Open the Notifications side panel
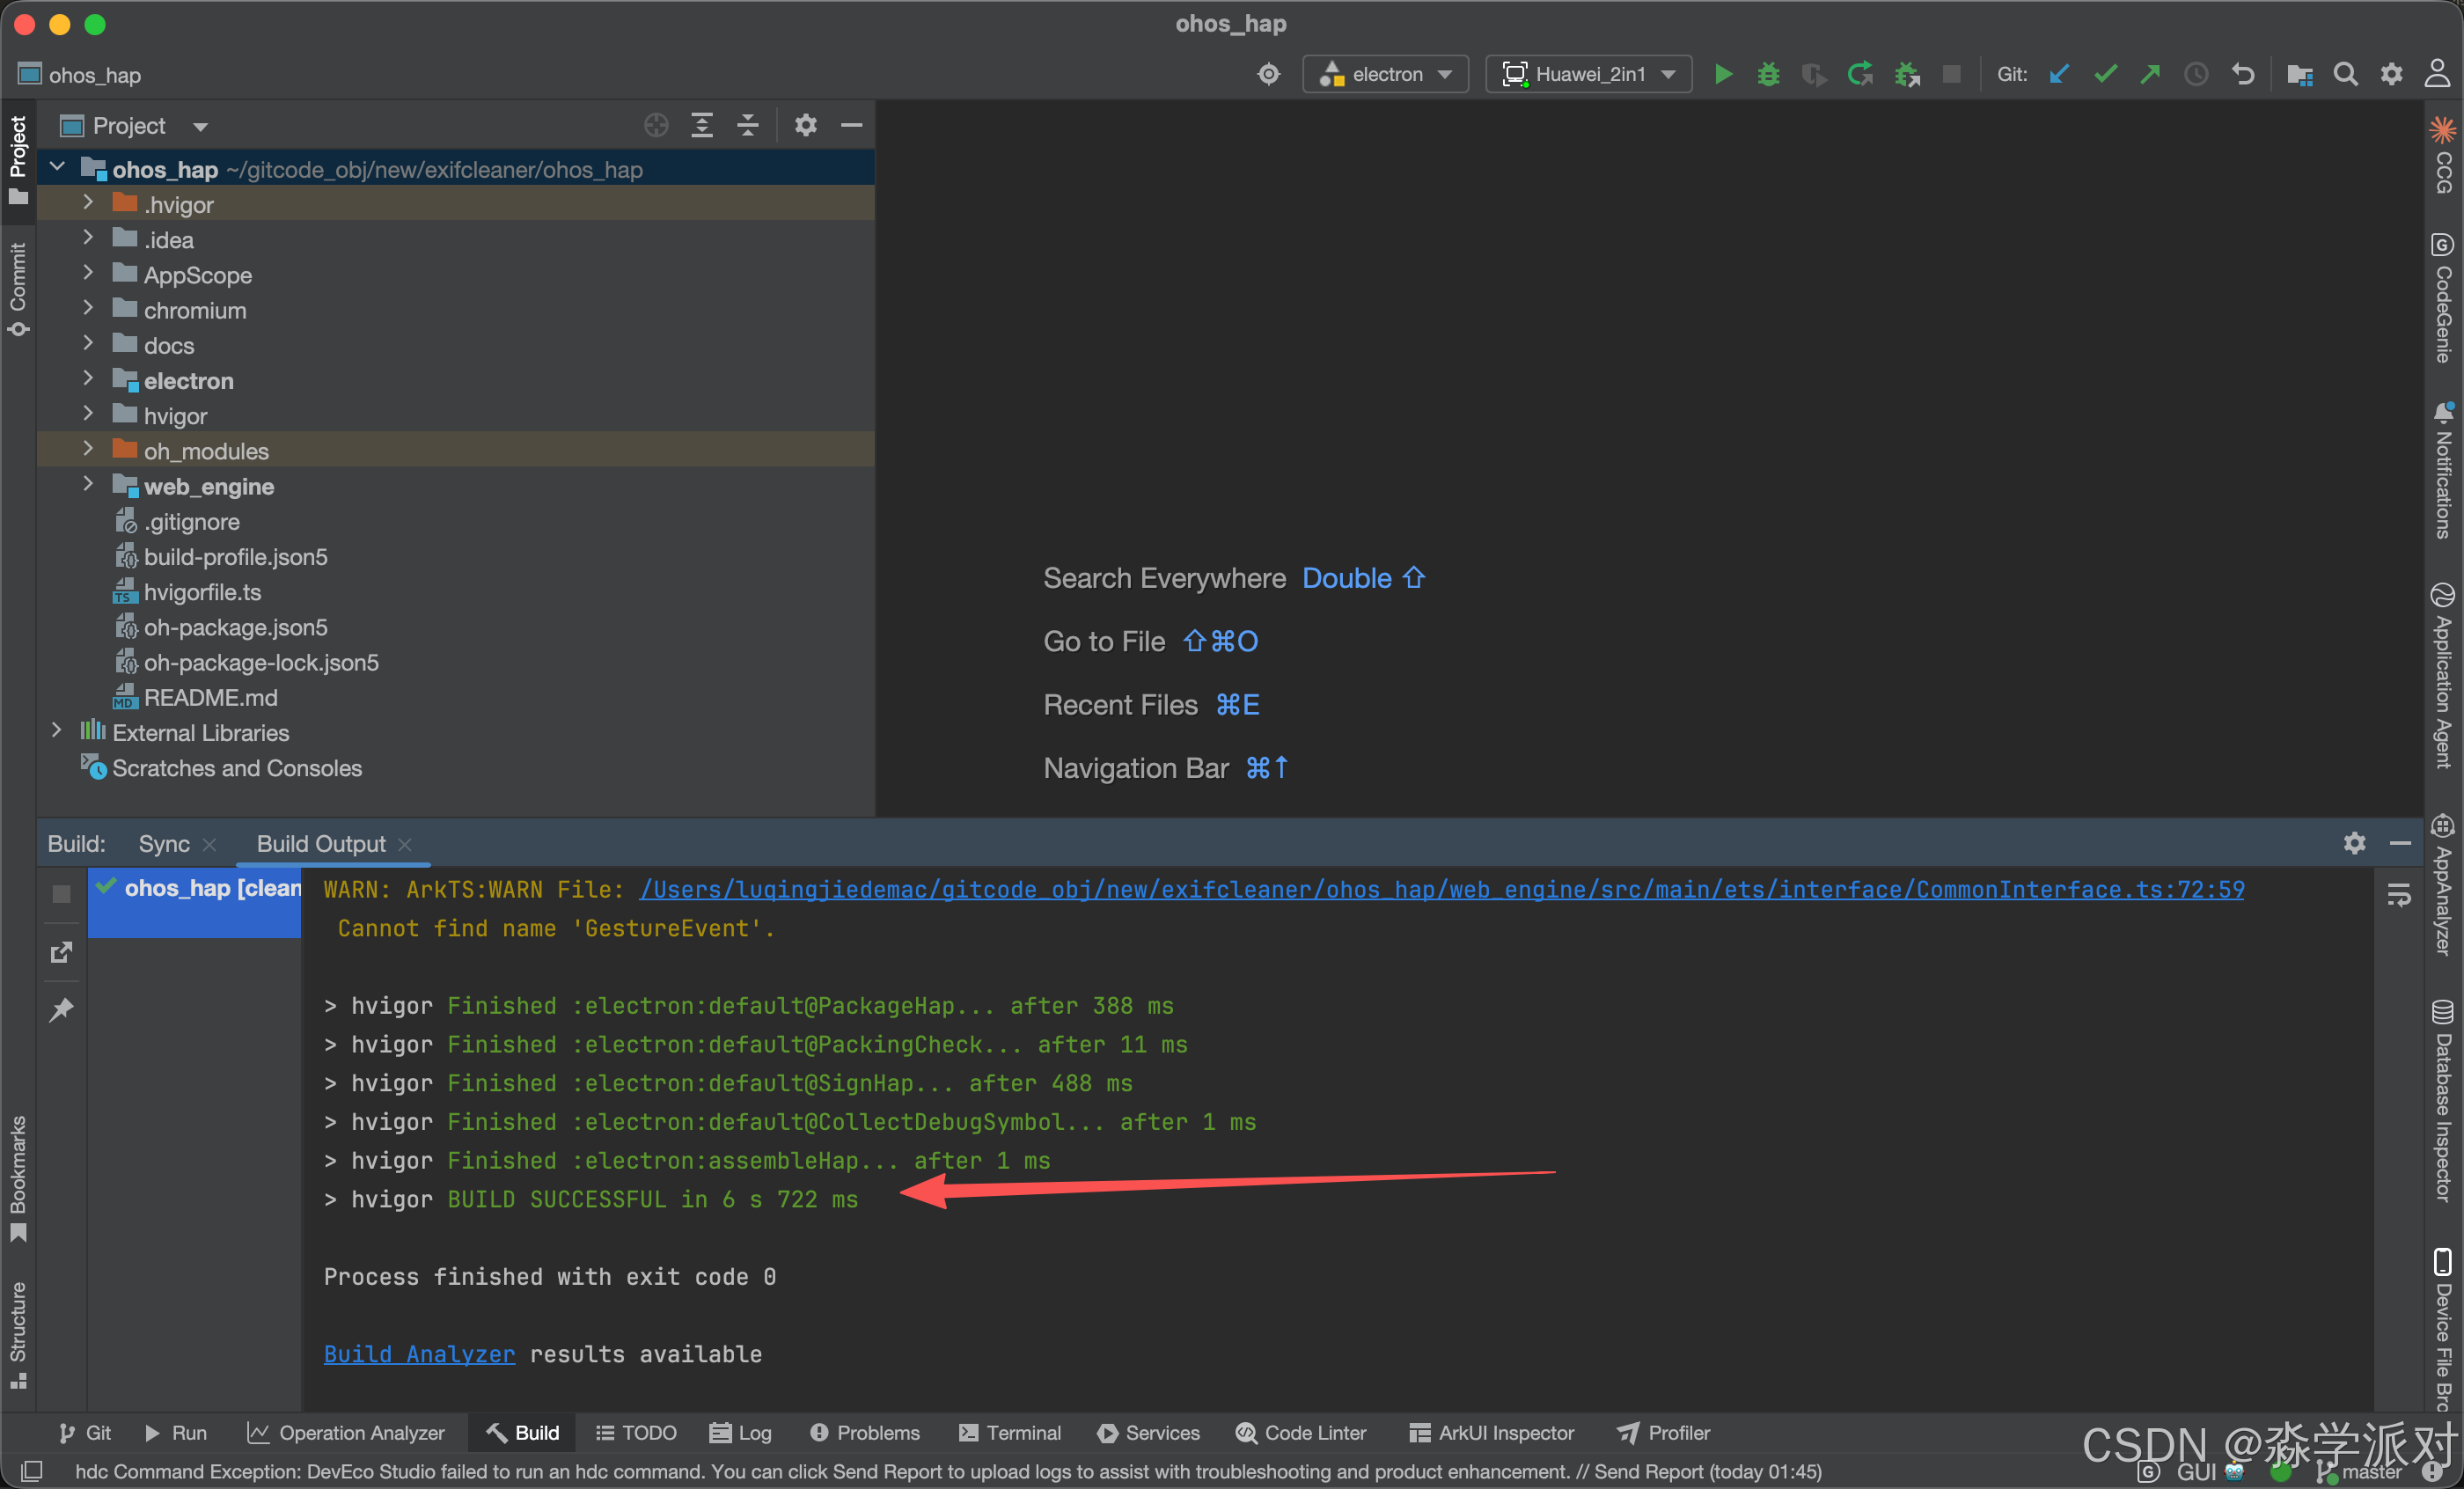The width and height of the screenshot is (2464, 1489). [x=2443, y=470]
